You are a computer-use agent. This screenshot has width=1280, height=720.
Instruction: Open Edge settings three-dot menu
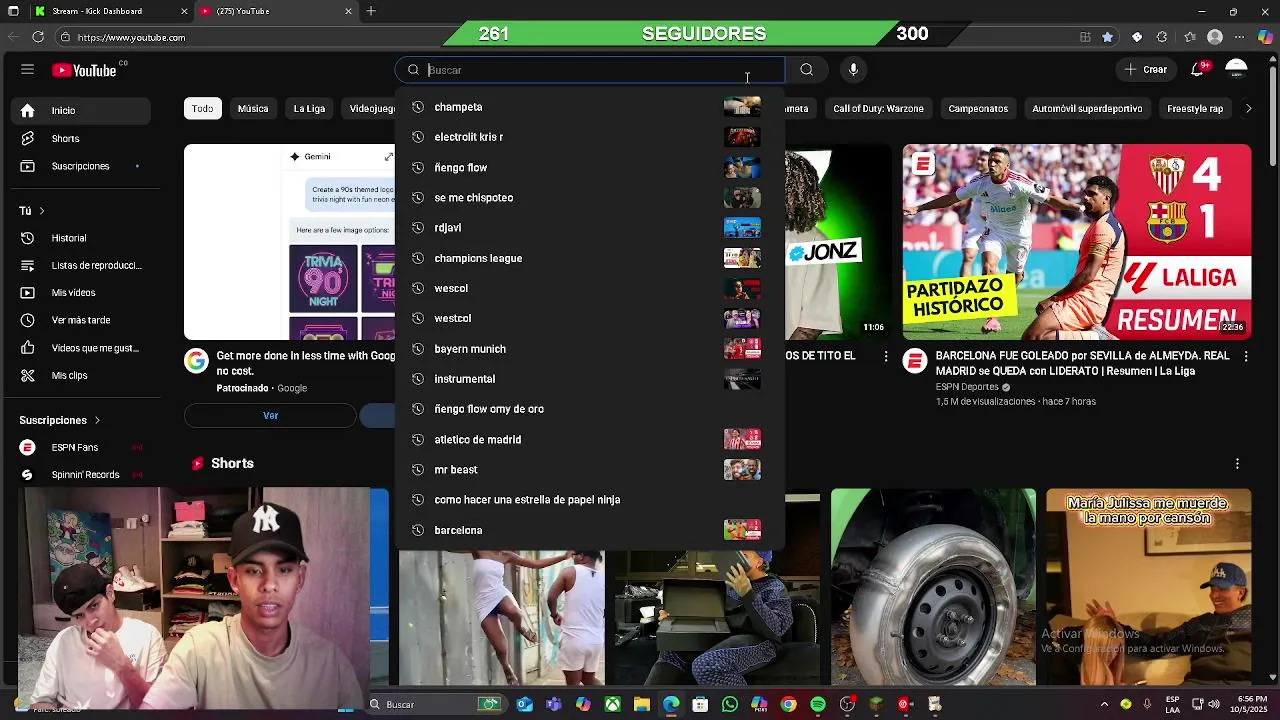click(x=1240, y=37)
